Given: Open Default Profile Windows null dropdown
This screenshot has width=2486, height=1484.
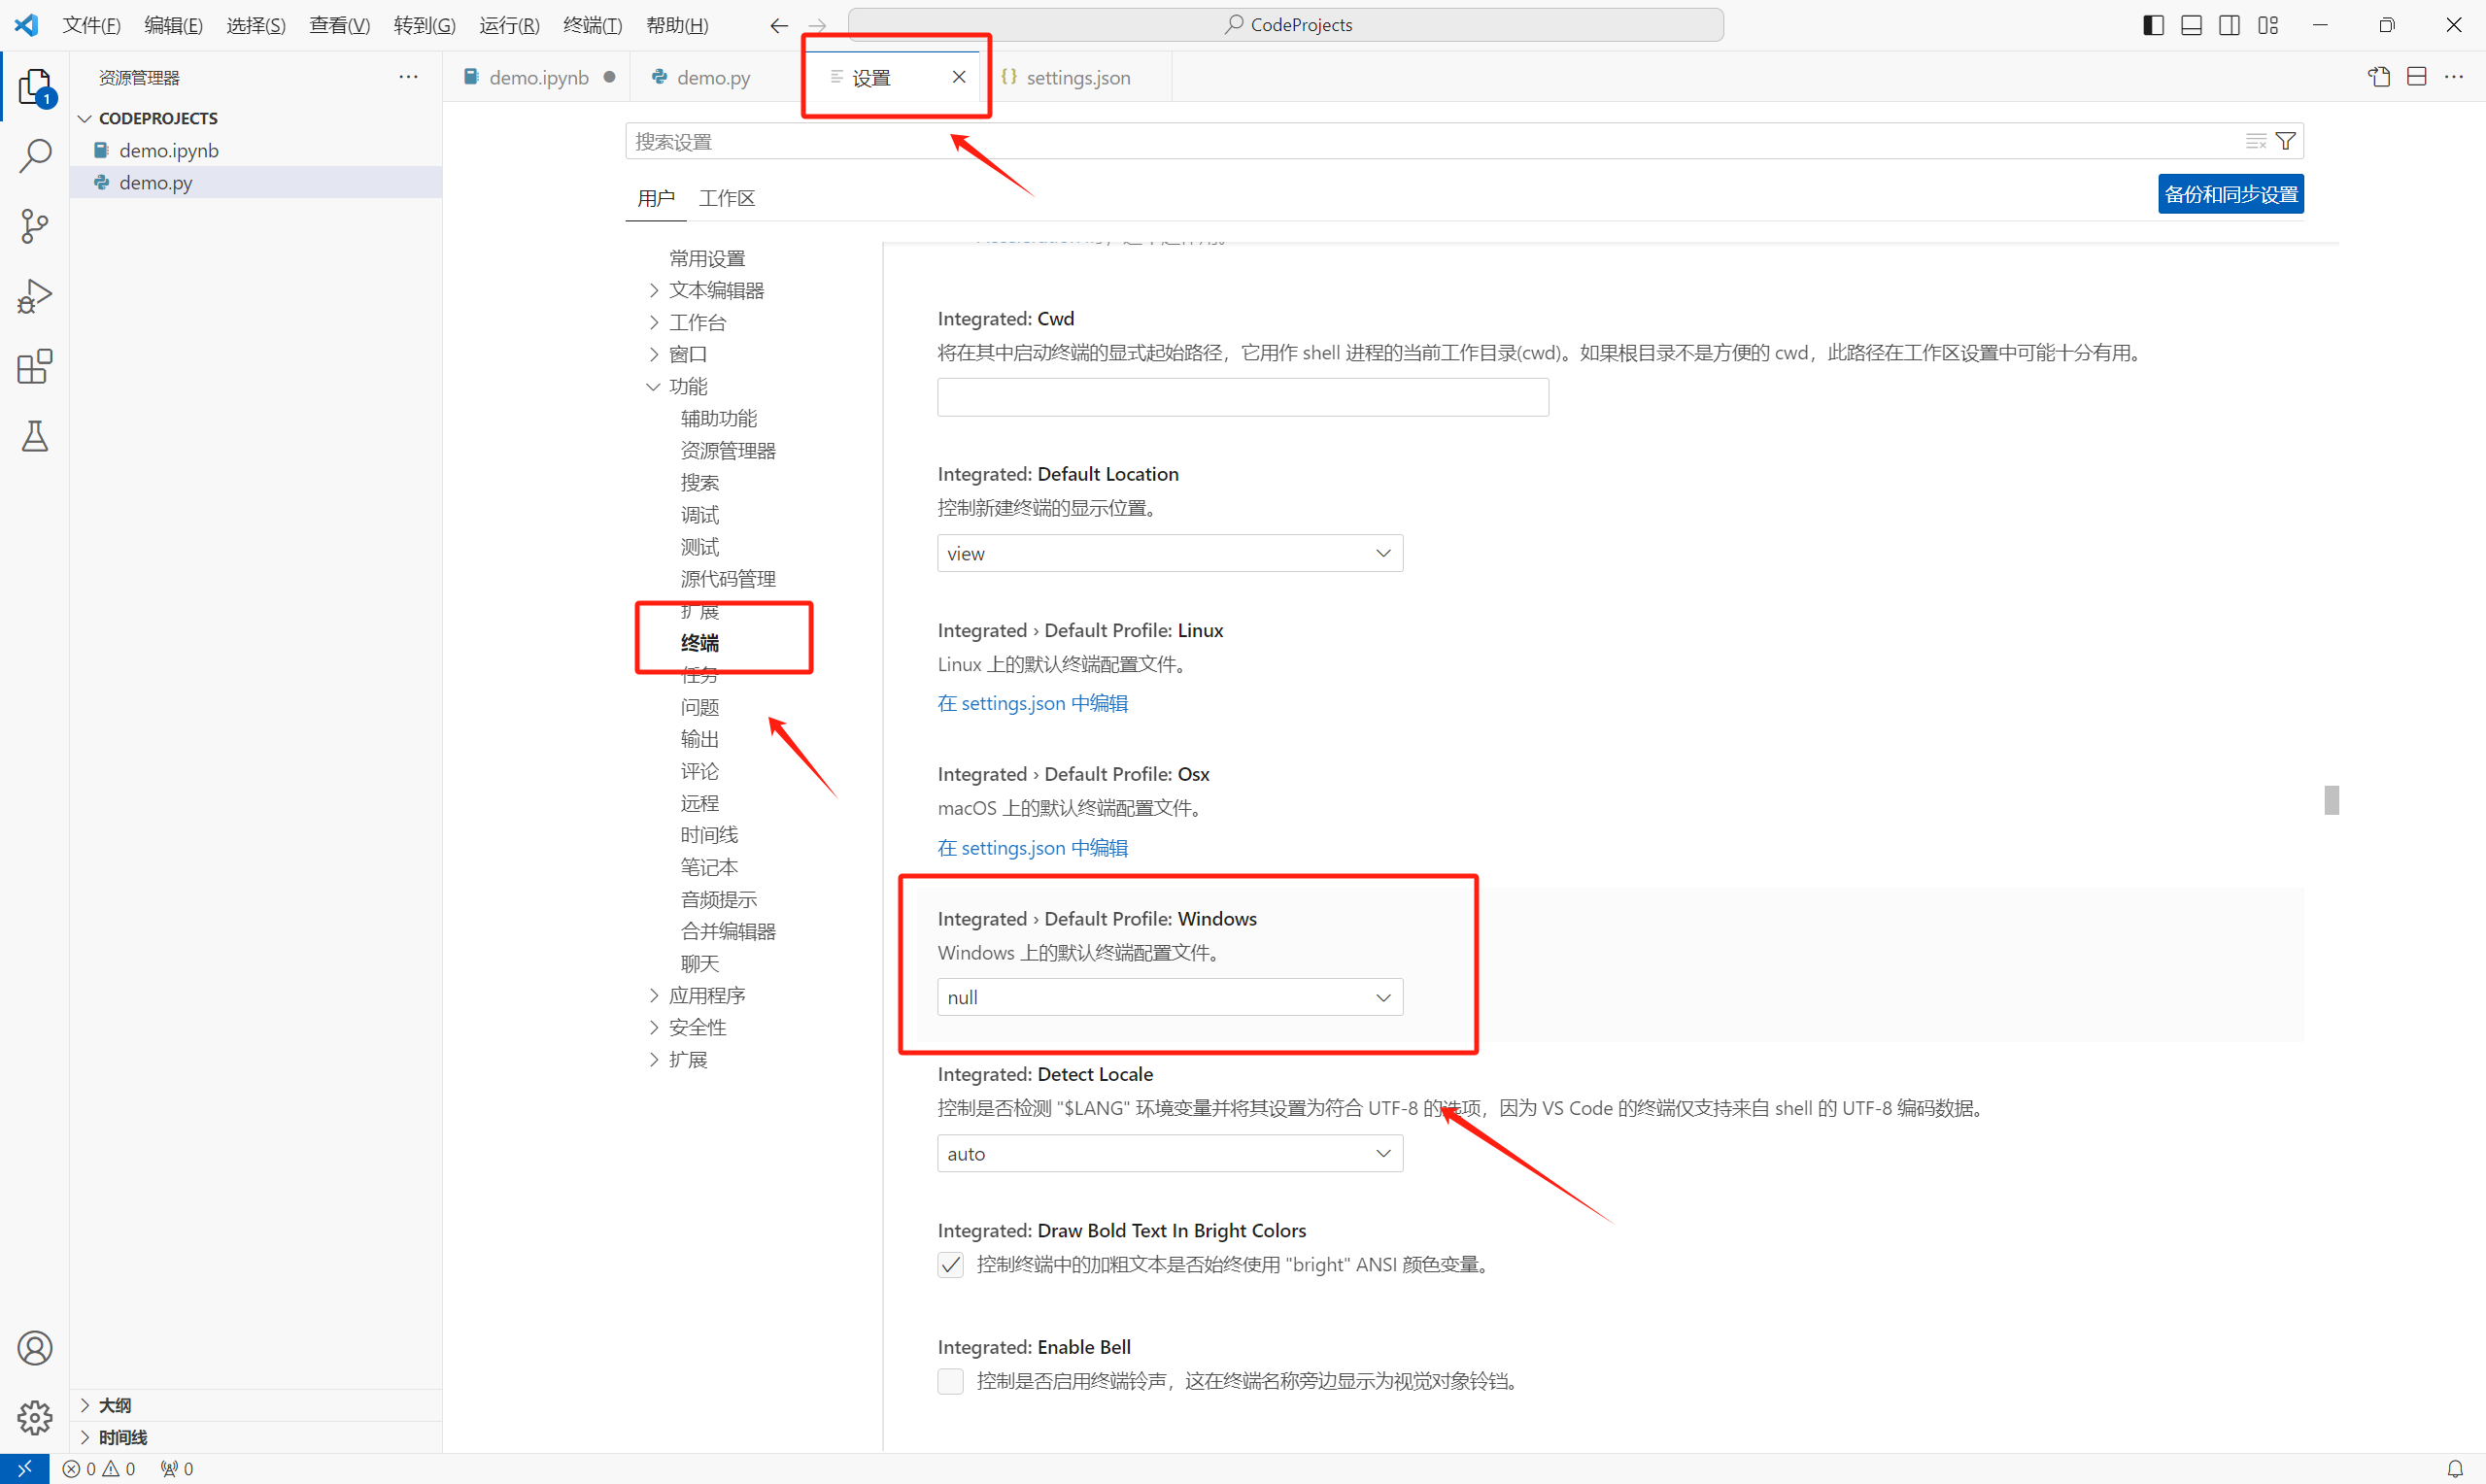Looking at the screenshot, I should pos(1170,997).
